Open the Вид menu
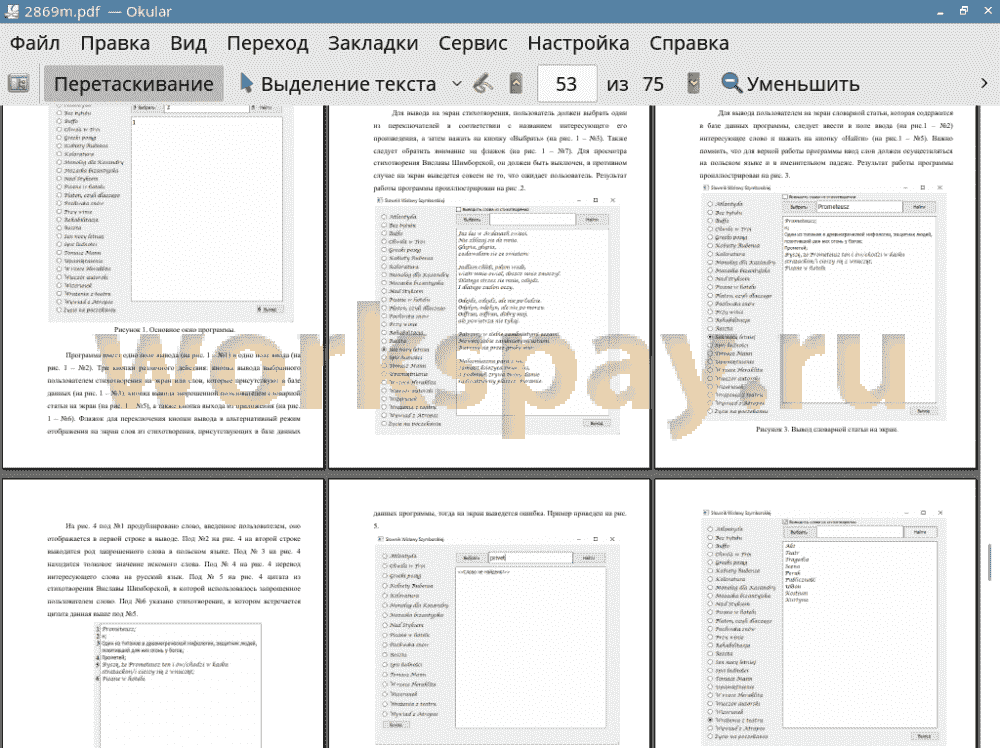The width and height of the screenshot is (1000, 748). click(188, 43)
